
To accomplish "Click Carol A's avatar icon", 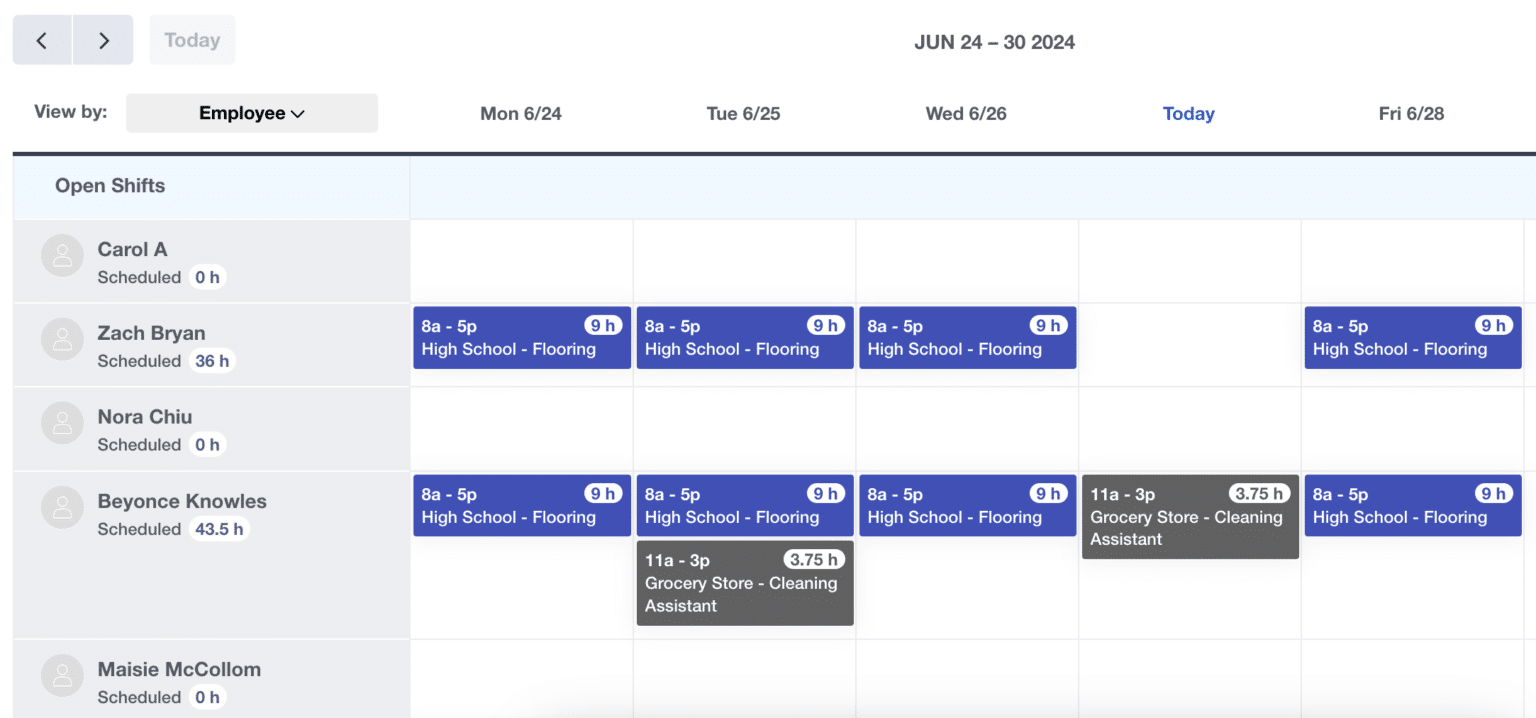I will point(62,256).
